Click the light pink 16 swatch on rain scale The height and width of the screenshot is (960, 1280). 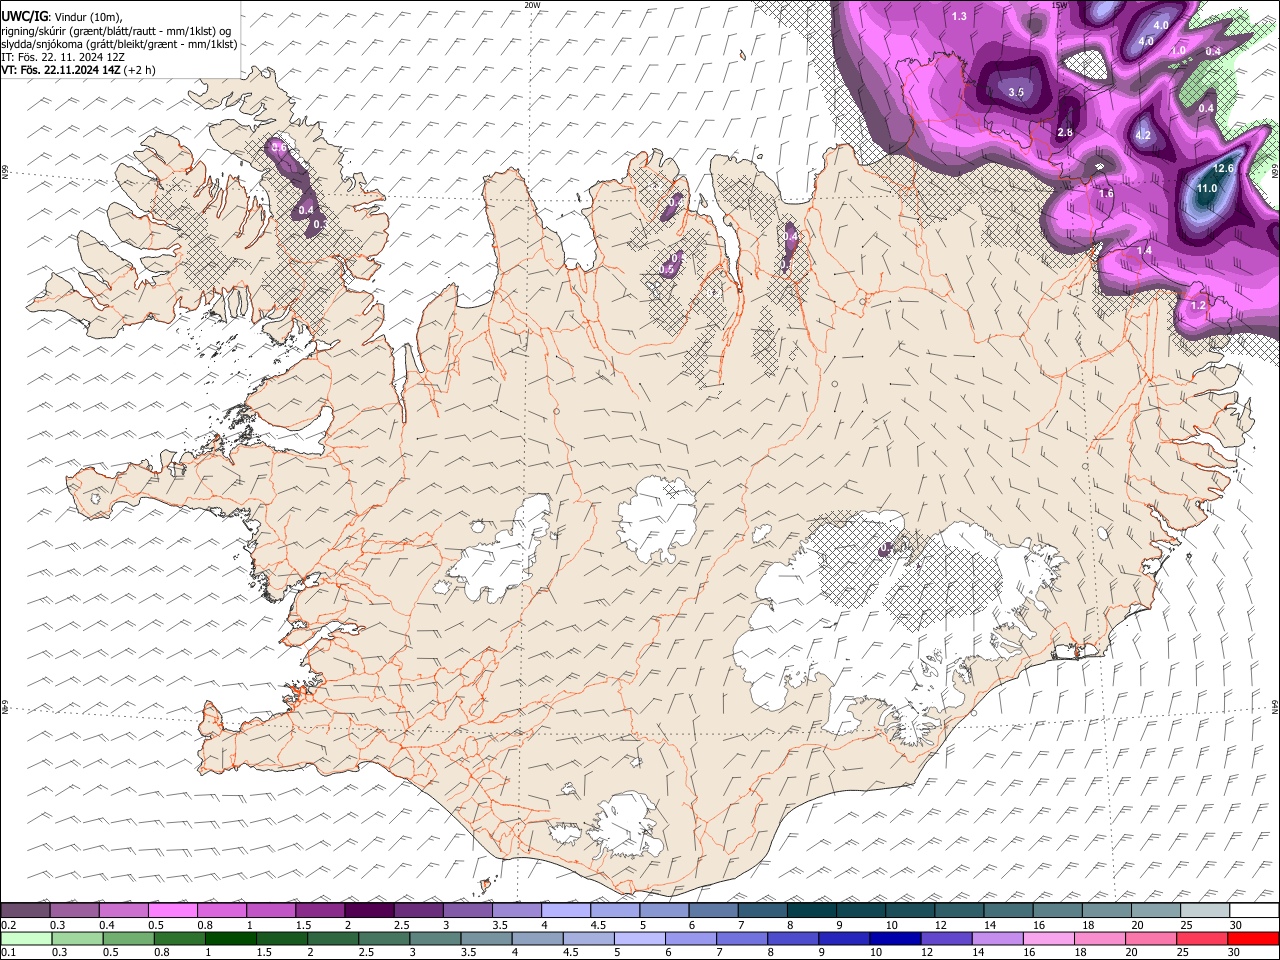click(1049, 939)
